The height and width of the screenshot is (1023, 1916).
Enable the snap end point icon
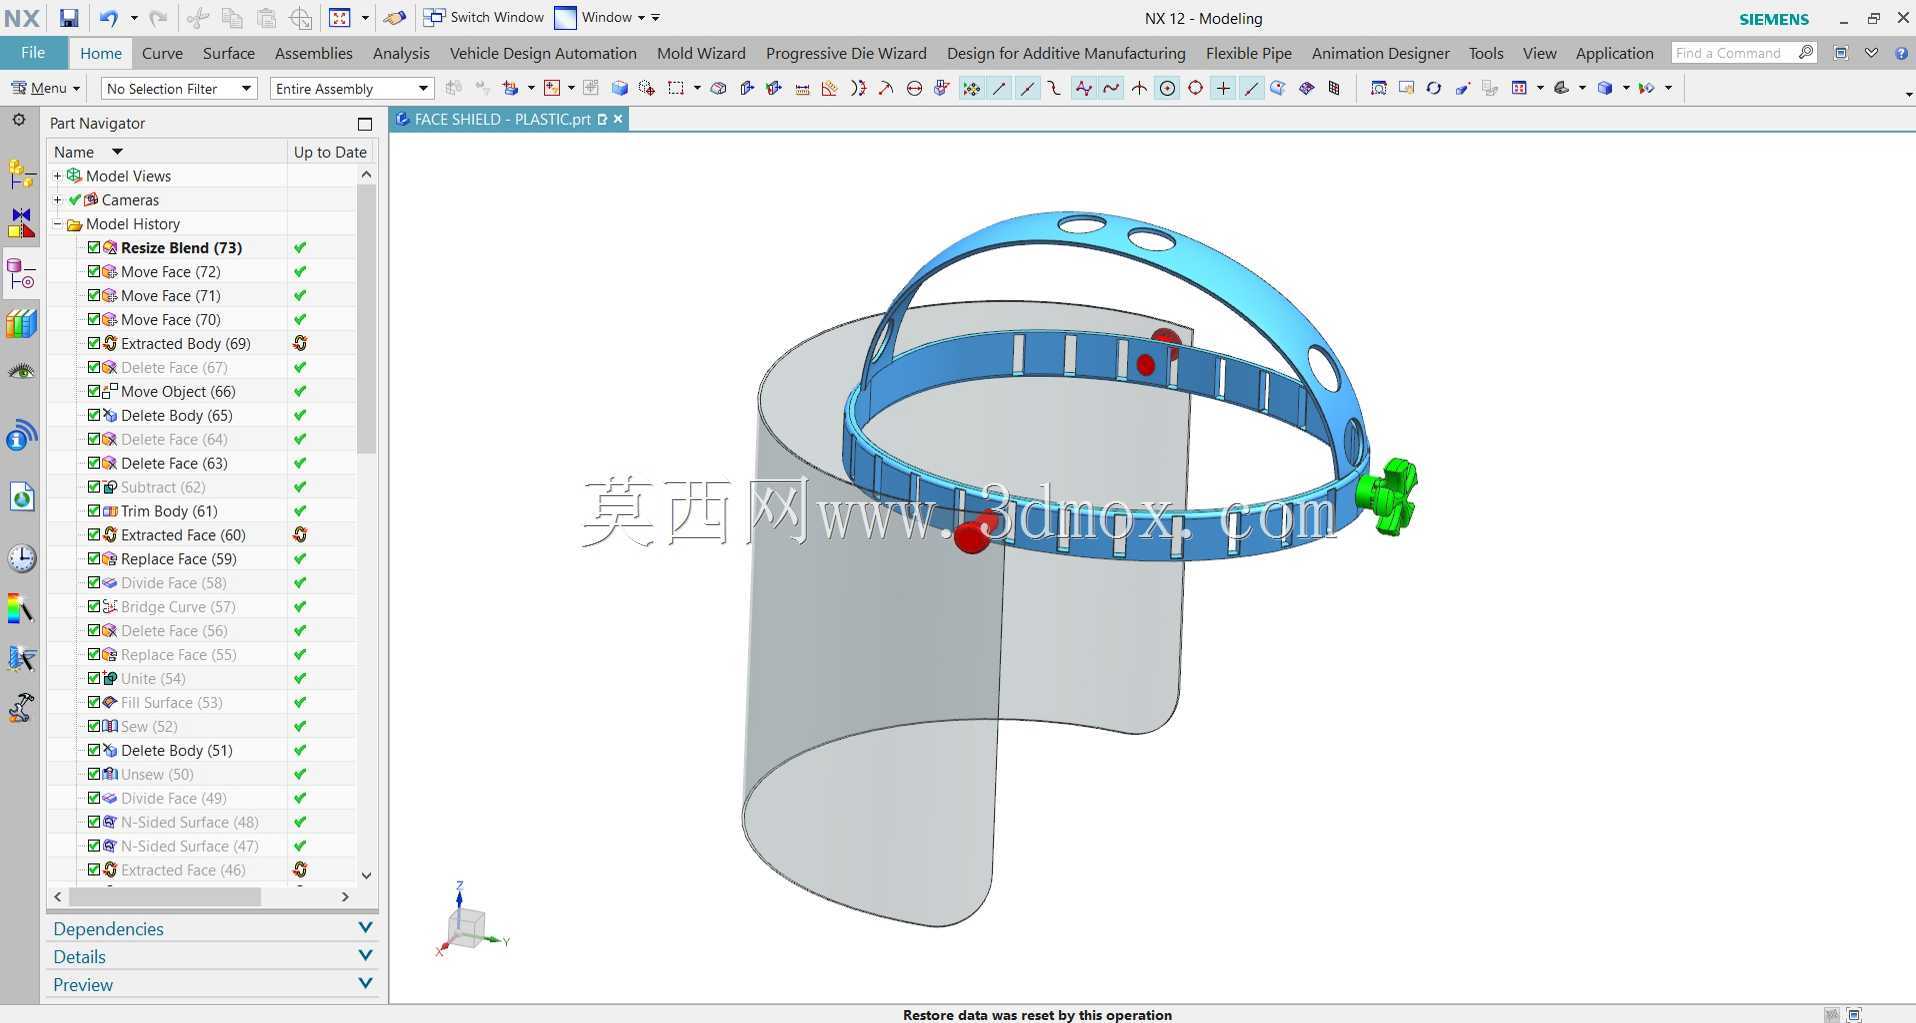(999, 88)
